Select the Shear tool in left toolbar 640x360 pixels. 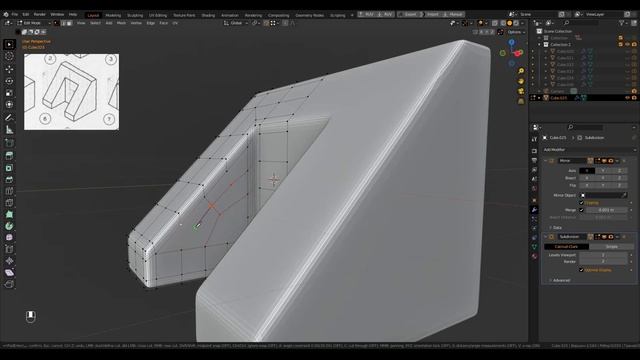click(x=9, y=273)
